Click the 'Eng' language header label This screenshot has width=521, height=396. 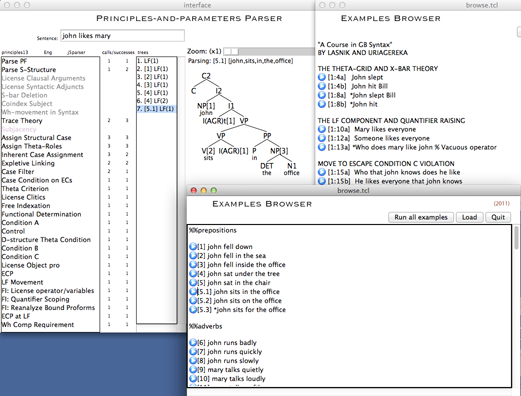(48, 52)
